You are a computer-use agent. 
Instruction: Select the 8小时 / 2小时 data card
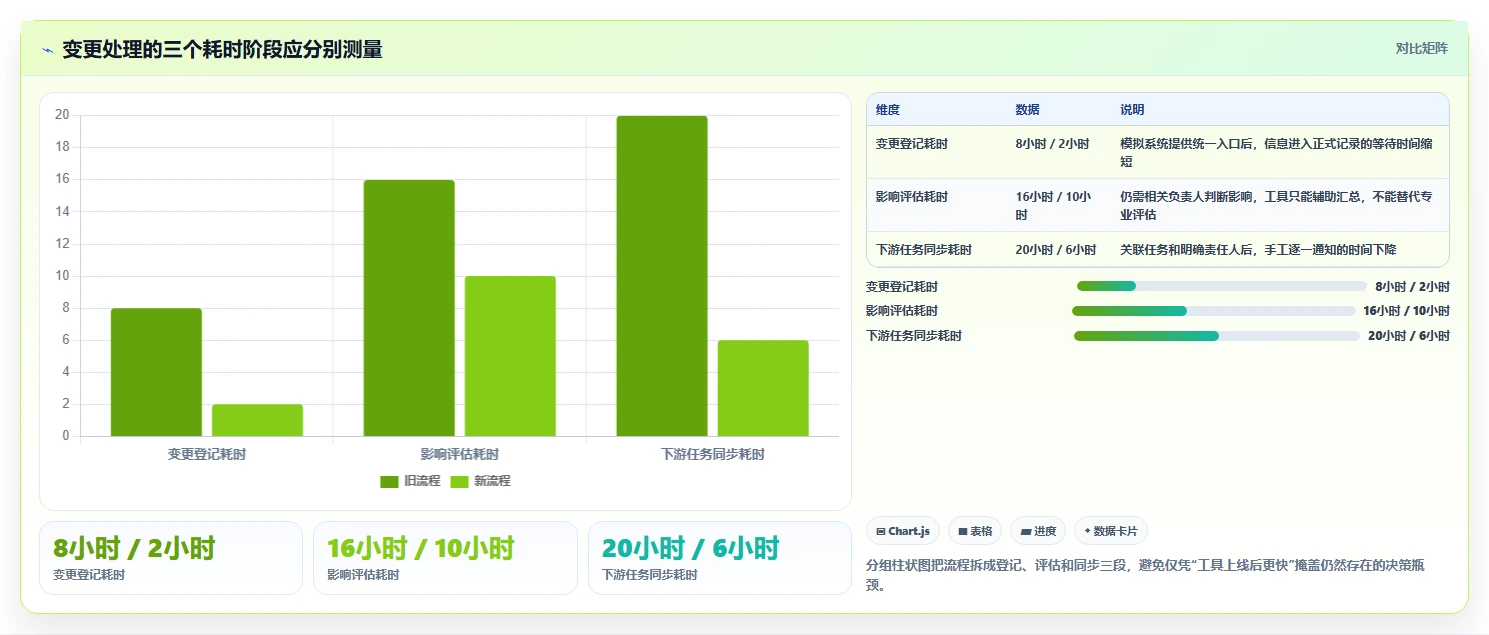(x=171, y=558)
